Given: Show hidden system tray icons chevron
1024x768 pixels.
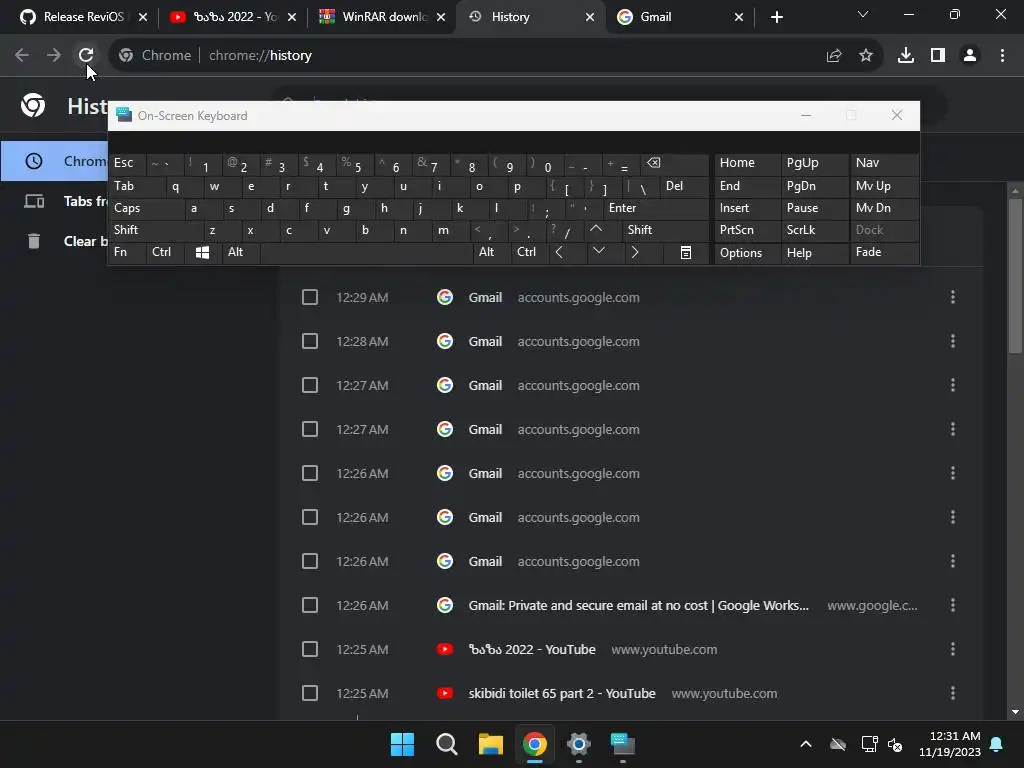Looking at the screenshot, I should tap(806, 744).
